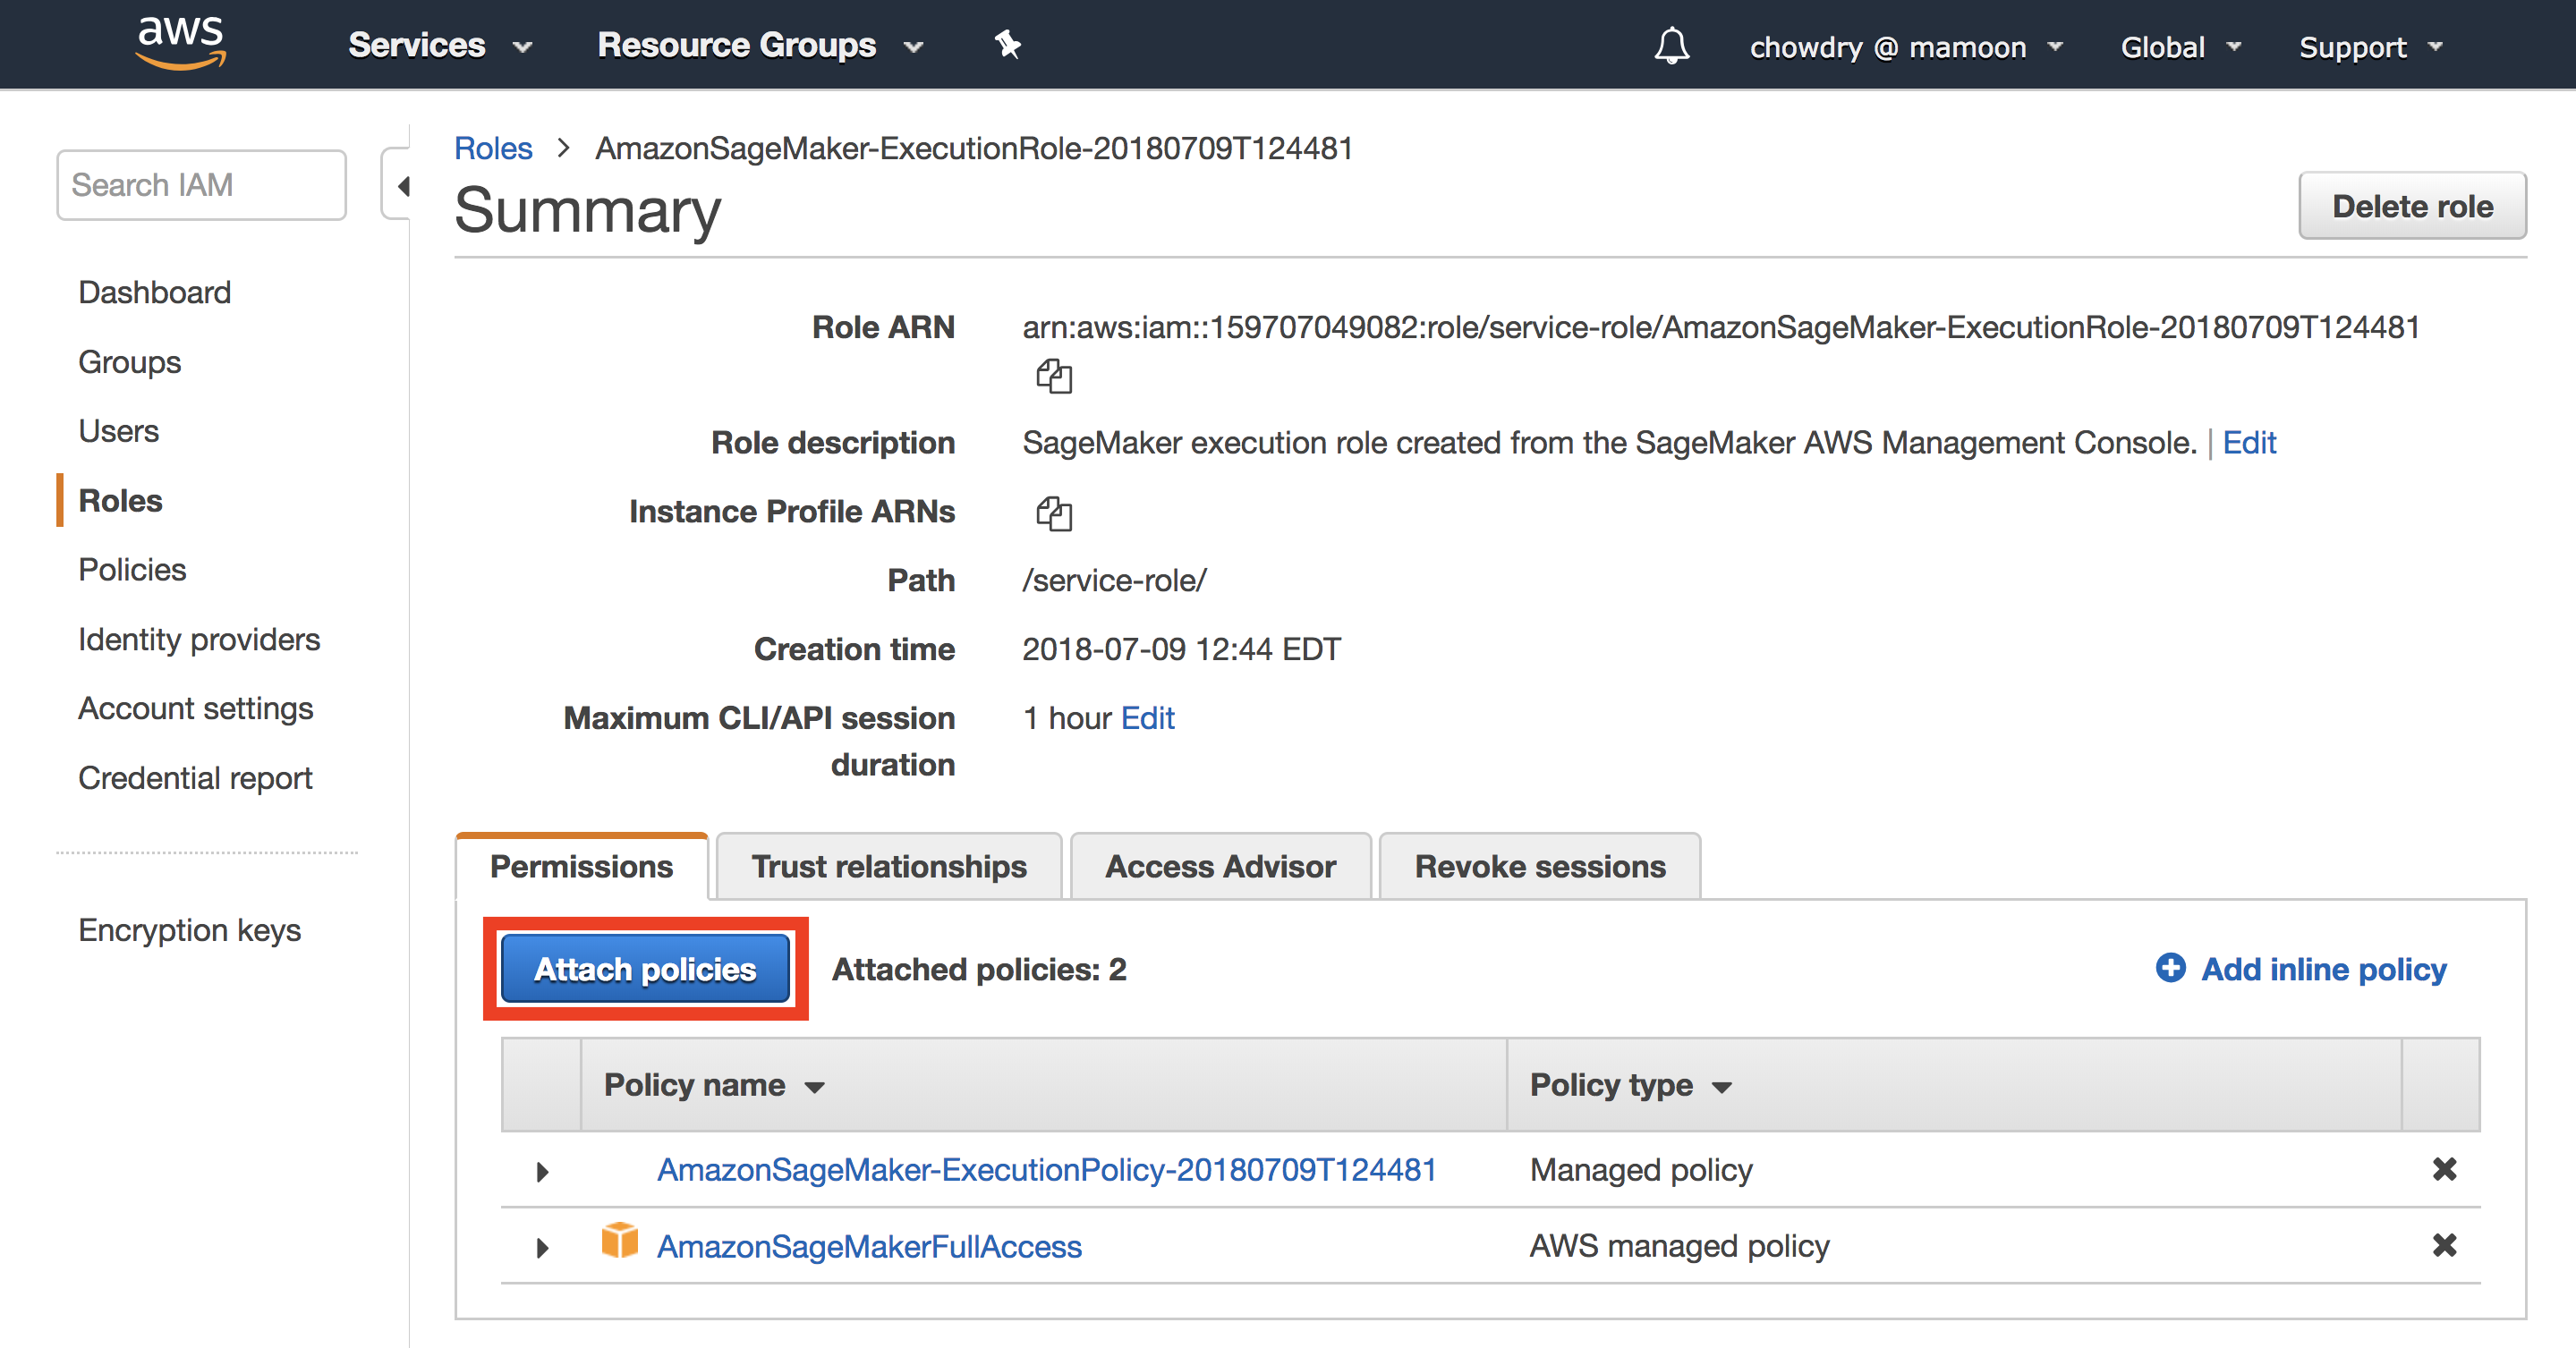The width and height of the screenshot is (2576, 1348).
Task: Open the Trust relationships tab
Action: 889,866
